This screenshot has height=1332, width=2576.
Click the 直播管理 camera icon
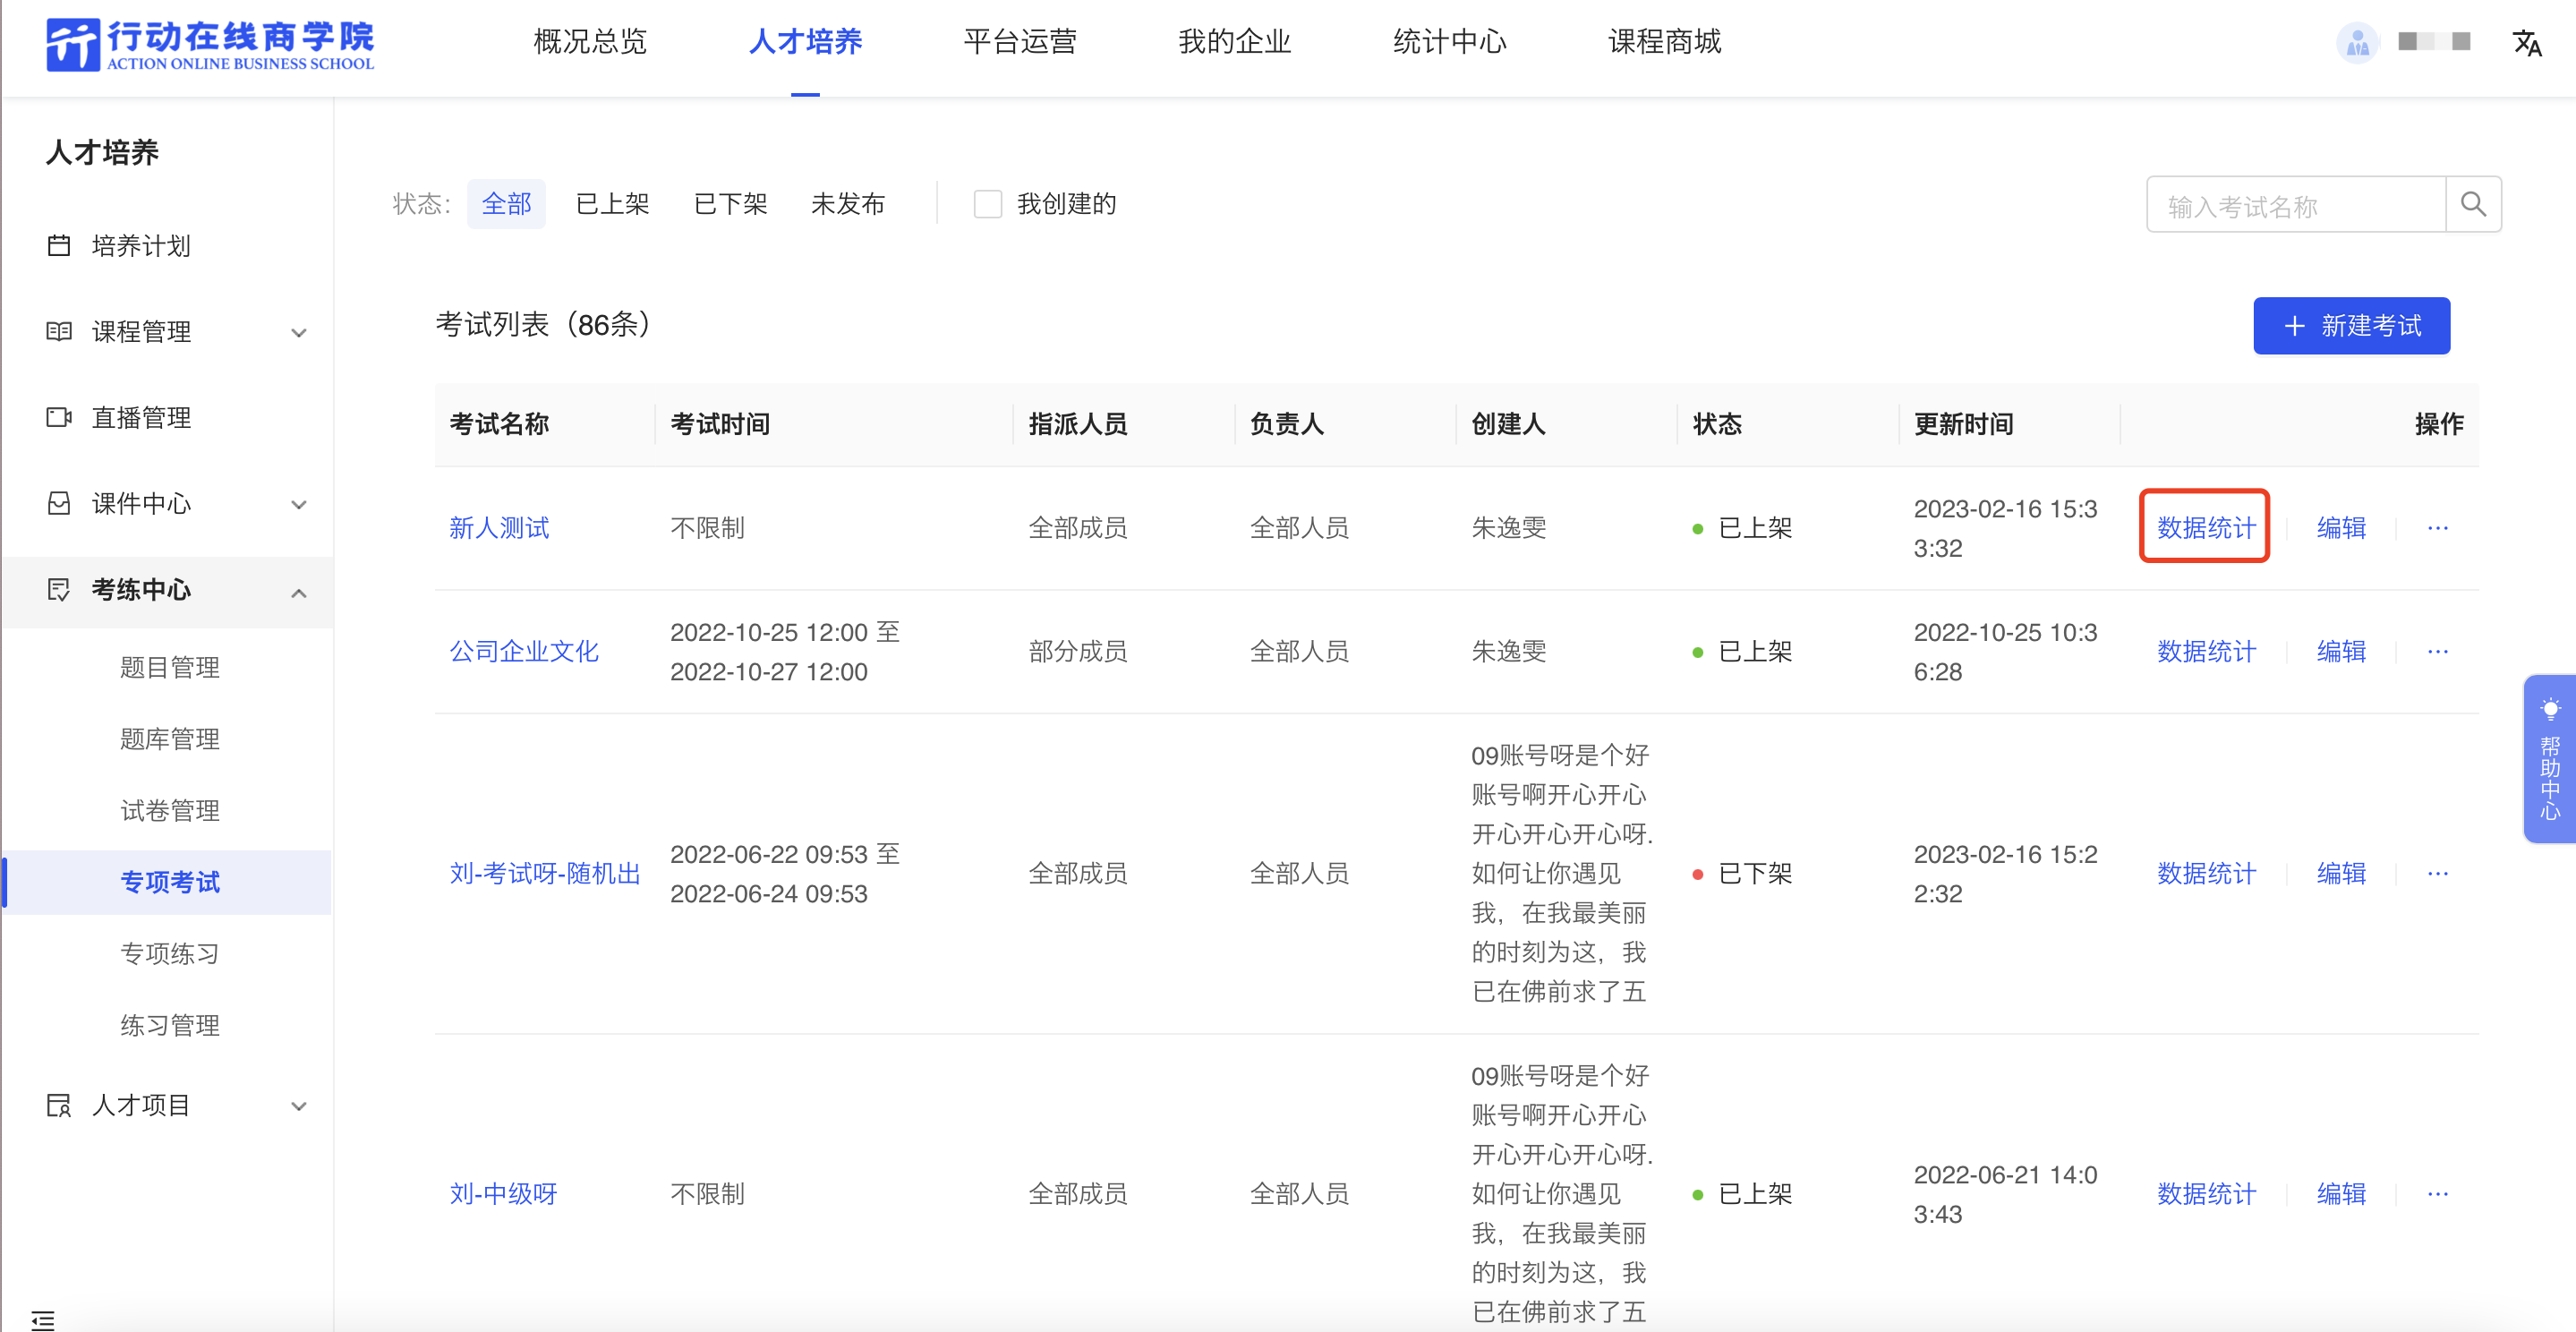click(59, 417)
